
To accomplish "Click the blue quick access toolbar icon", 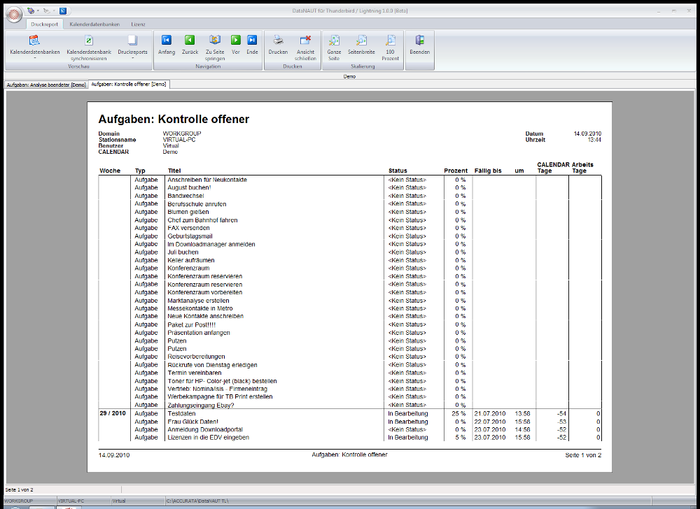I will point(63,11).
